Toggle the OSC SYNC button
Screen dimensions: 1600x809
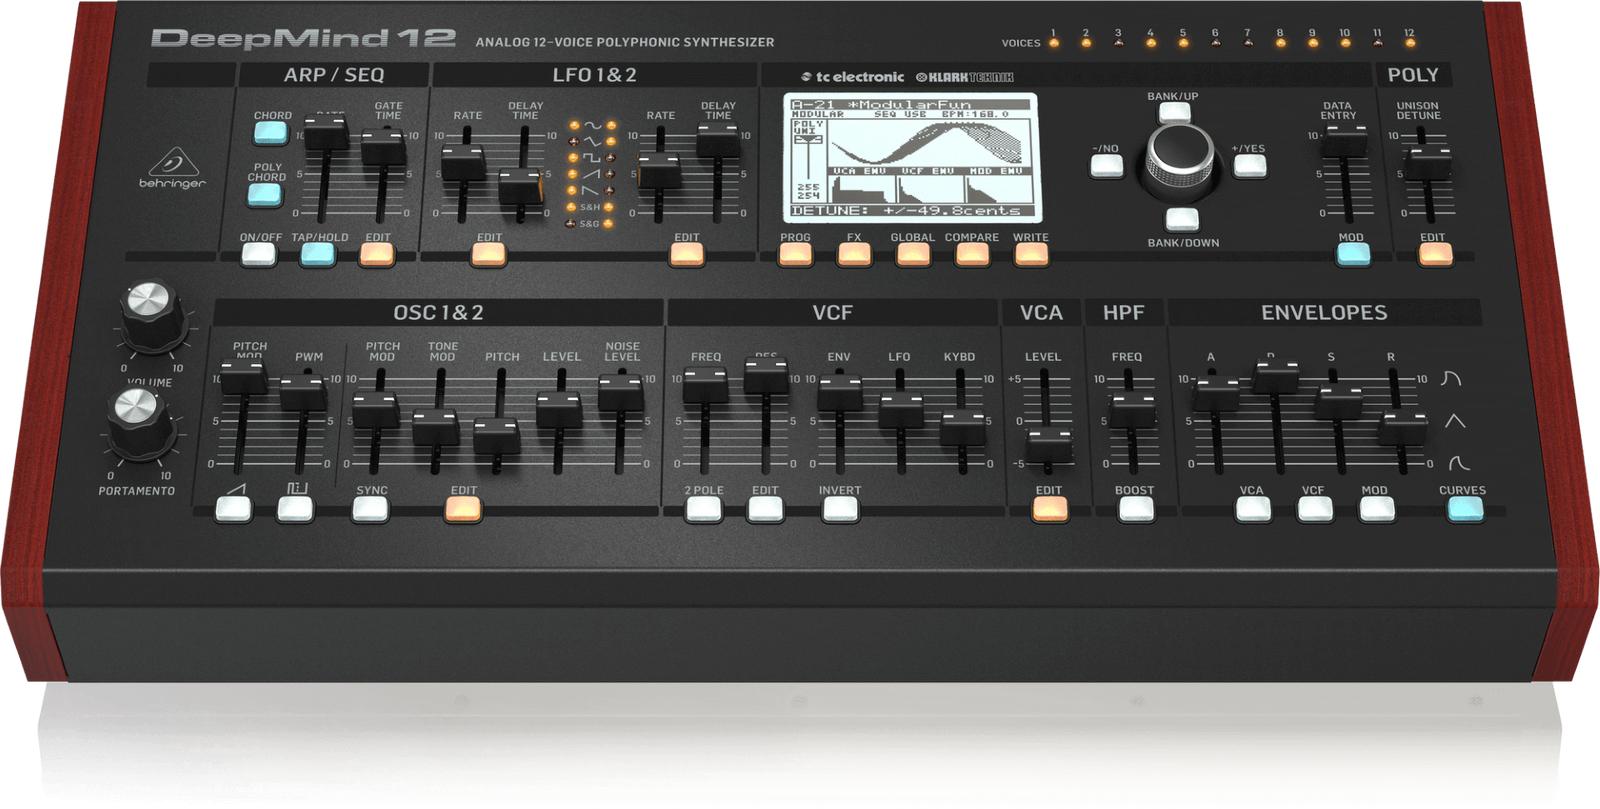click(x=370, y=508)
